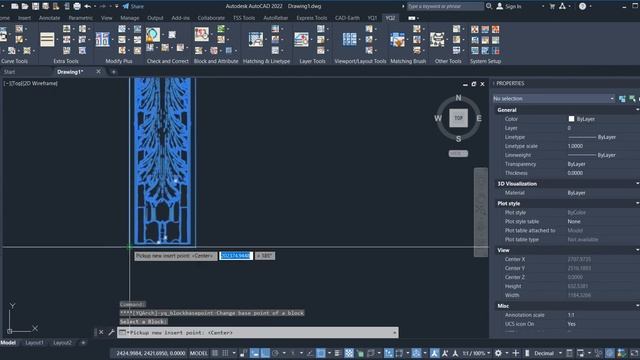Click the search magnifier icon in title bar
640x360 pixels.
coord(489,6)
